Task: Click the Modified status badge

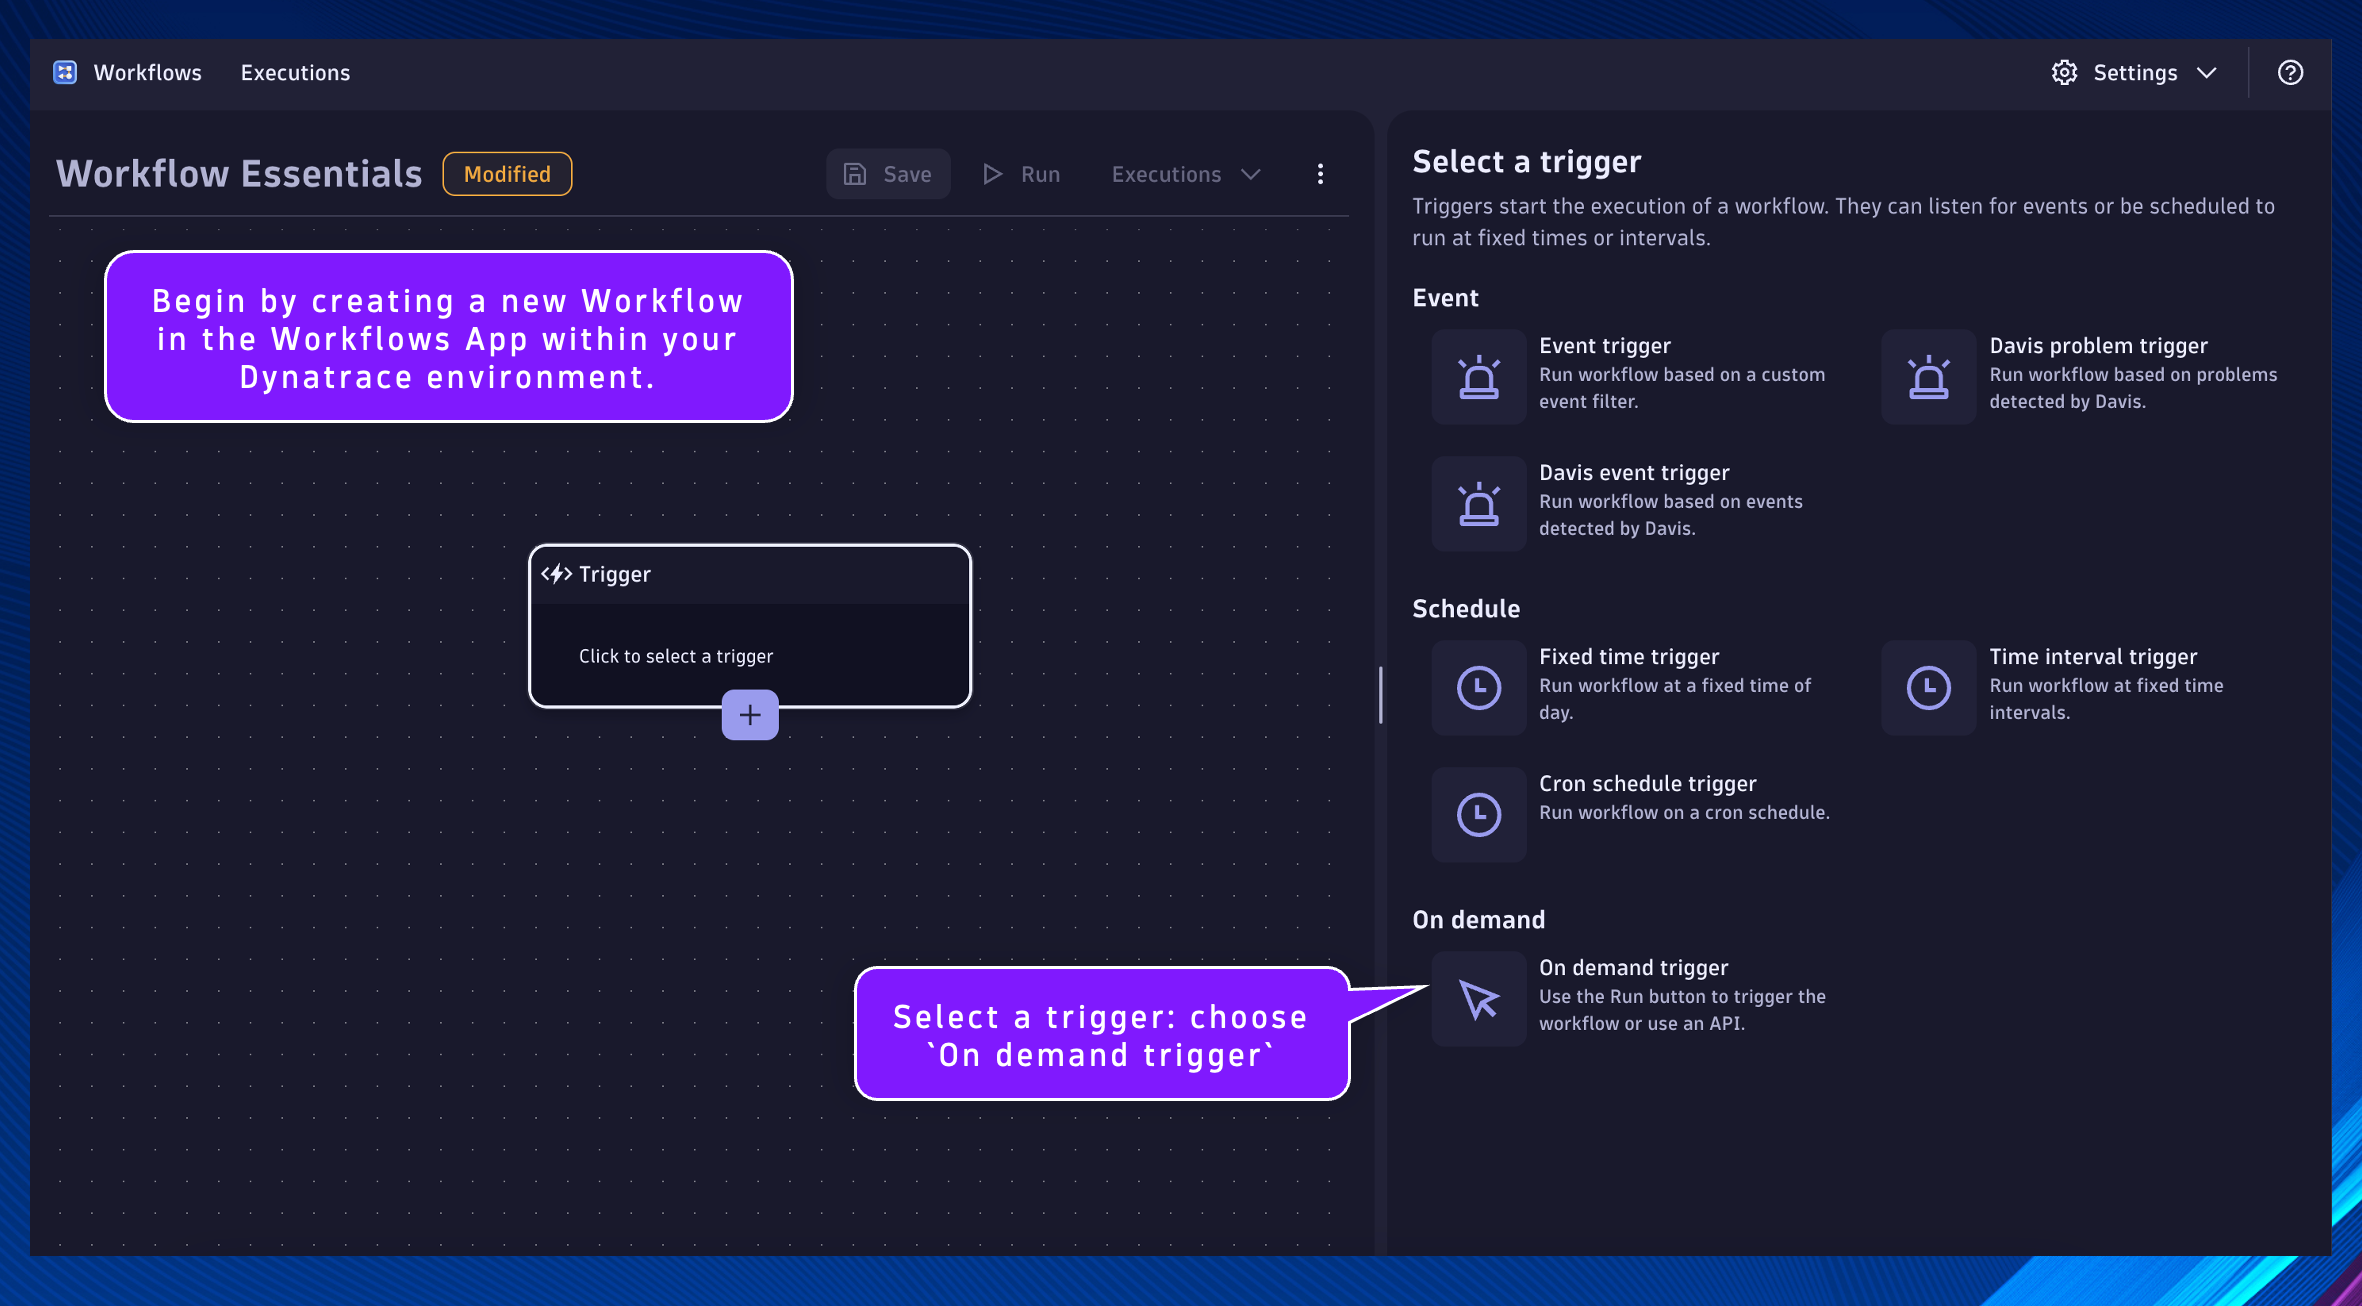Action: coord(507,174)
